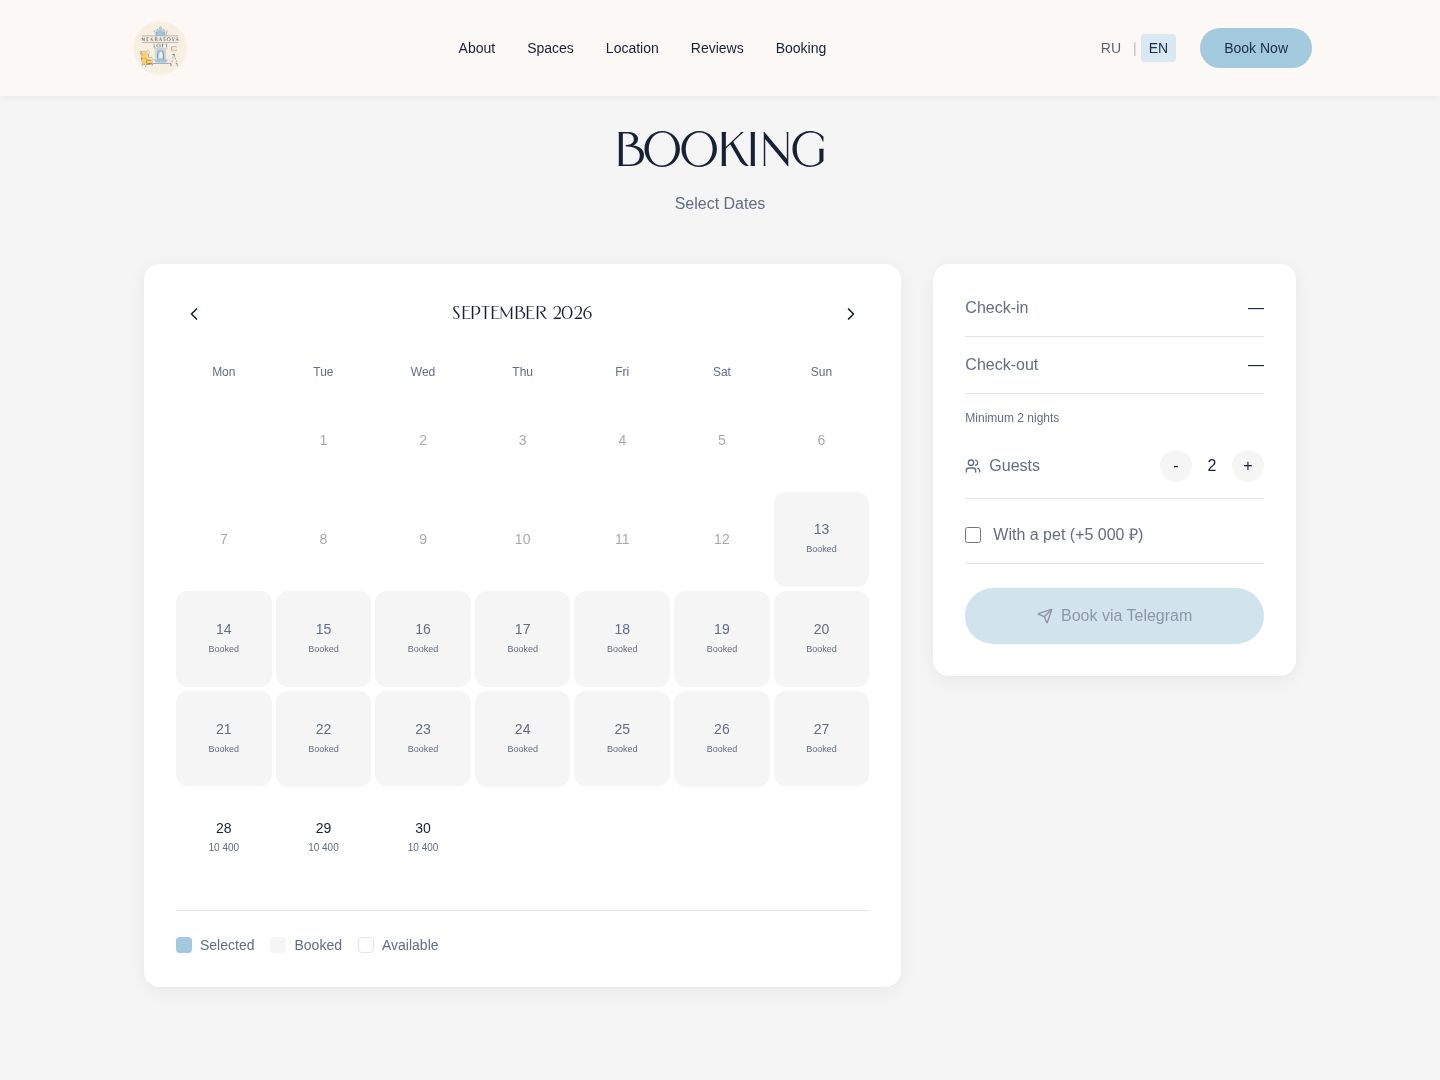Click the Select Dates subtitle
Image resolution: width=1440 pixels, height=1080 pixels.
coord(720,203)
